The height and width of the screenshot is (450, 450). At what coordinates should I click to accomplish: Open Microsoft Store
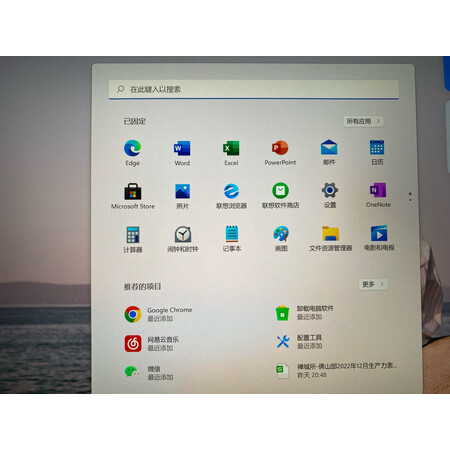pos(133,196)
